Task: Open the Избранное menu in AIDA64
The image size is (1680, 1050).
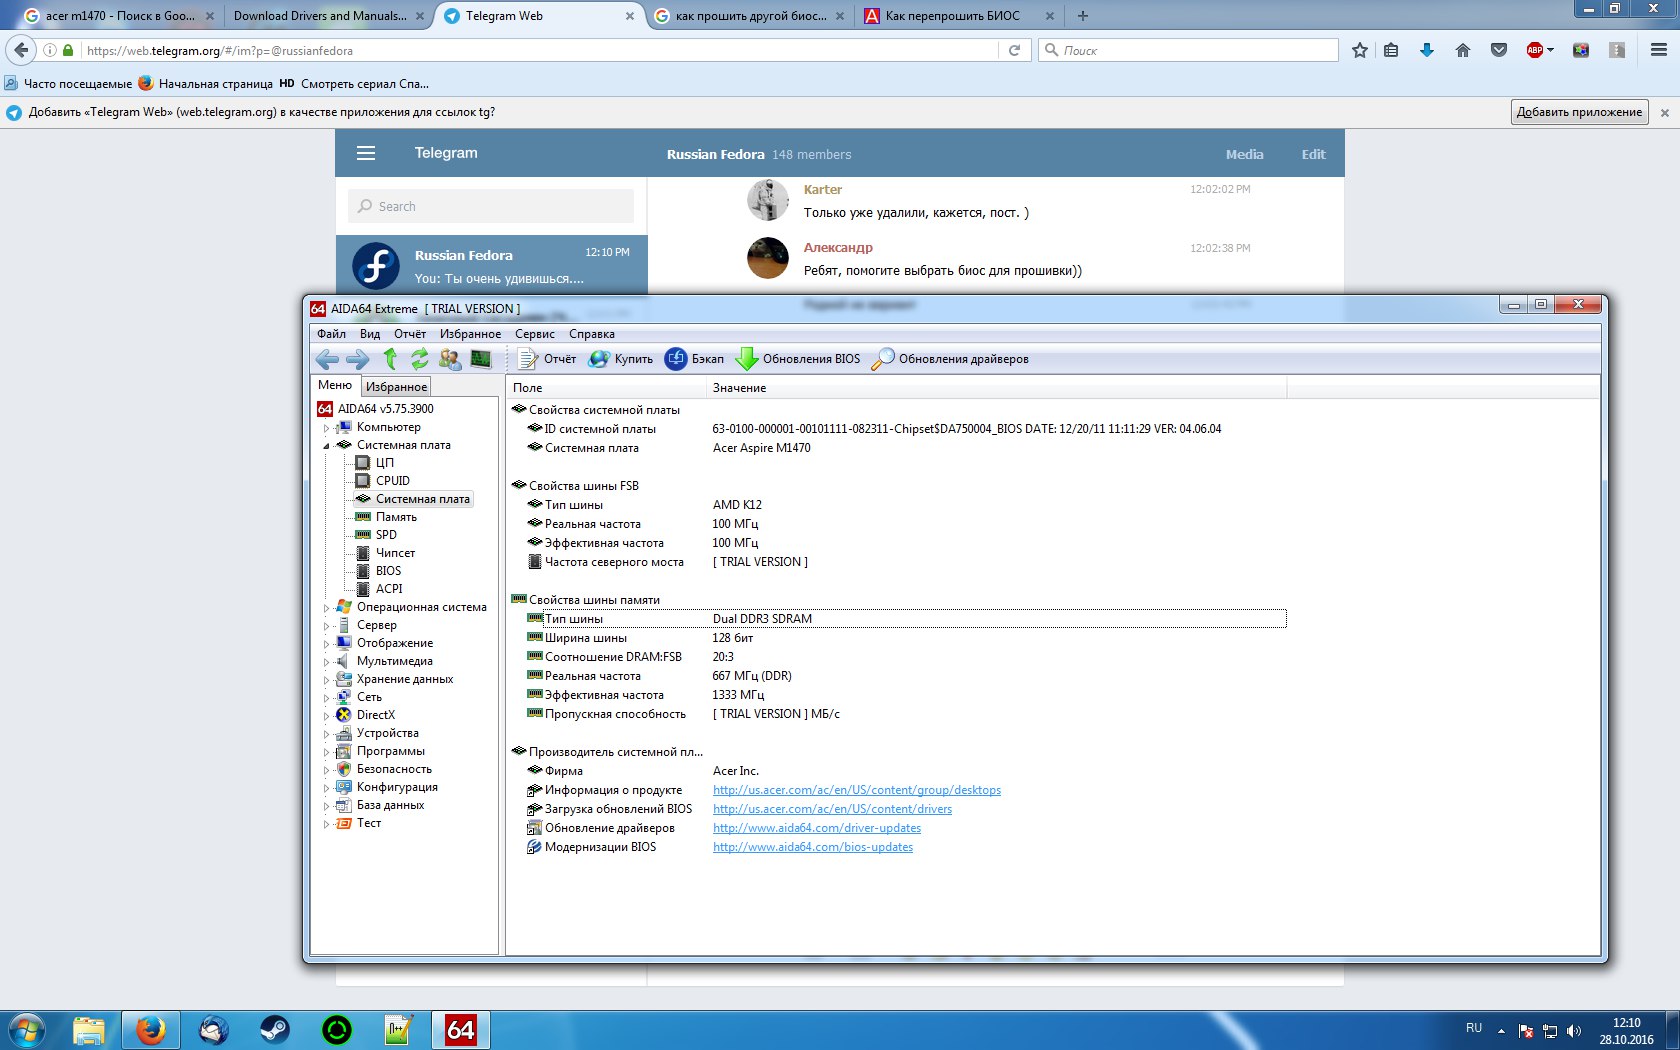Action: click(470, 334)
